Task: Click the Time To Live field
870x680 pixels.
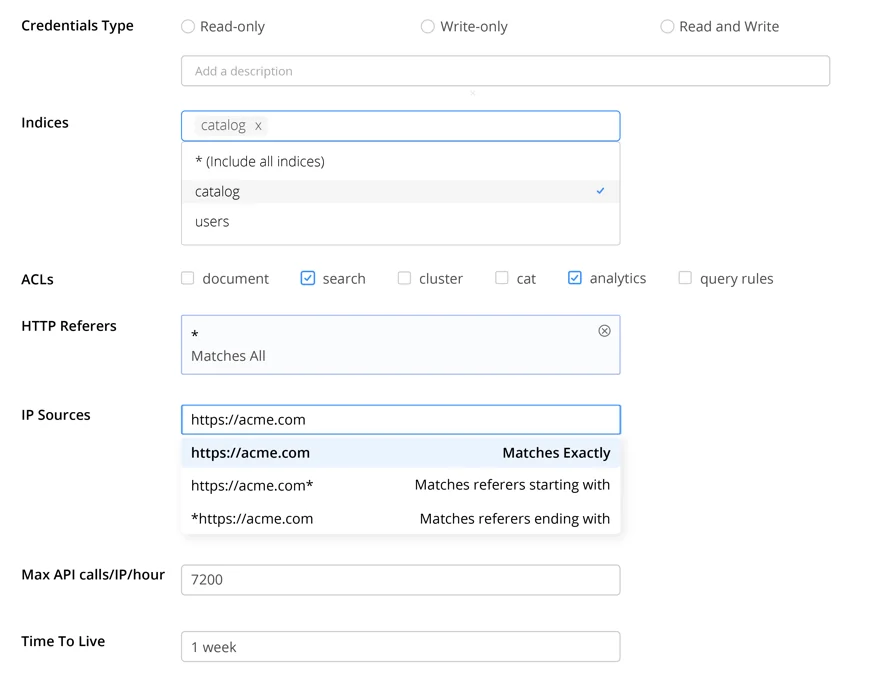Action: [400, 646]
